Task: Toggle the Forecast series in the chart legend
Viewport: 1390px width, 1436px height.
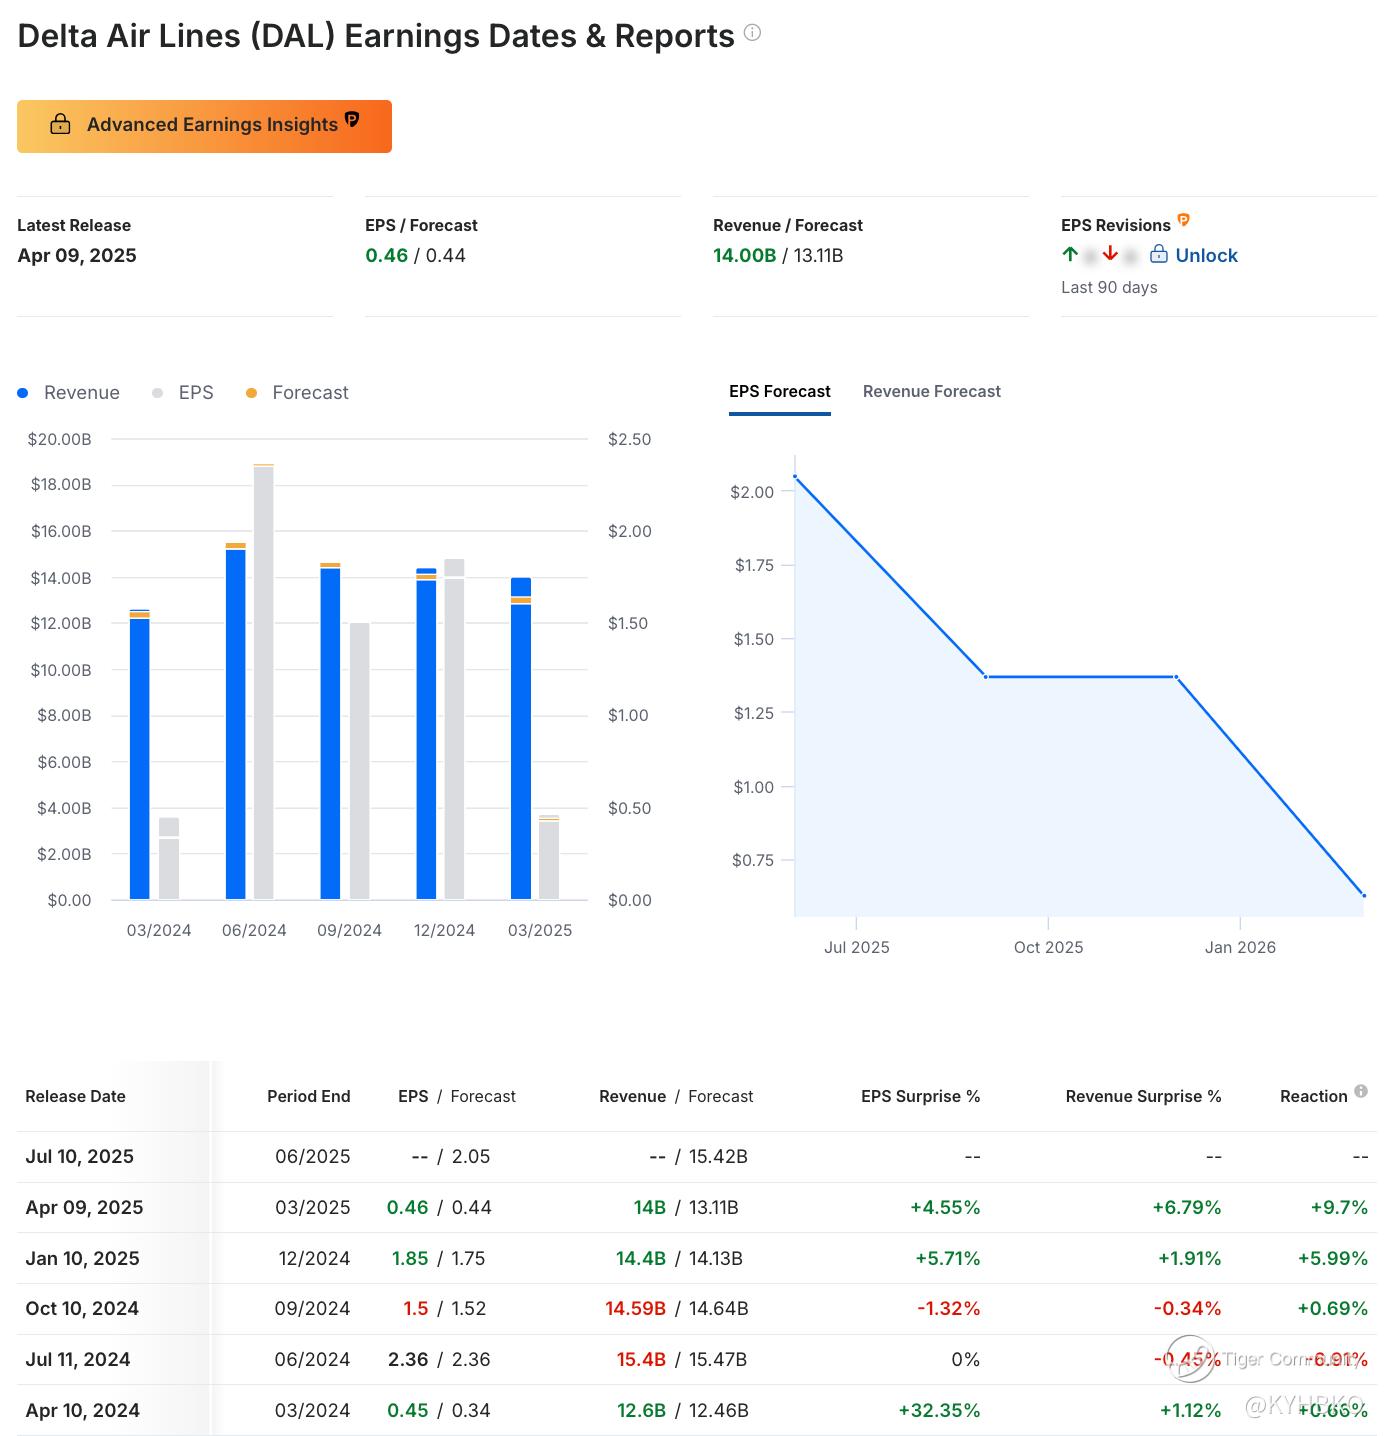Action: click(x=297, y=393)
